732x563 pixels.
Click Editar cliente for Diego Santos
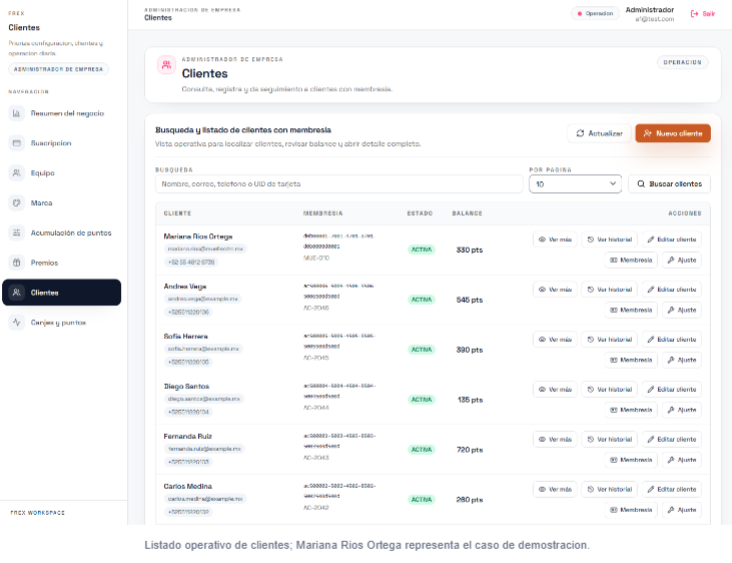coord(671,389)
